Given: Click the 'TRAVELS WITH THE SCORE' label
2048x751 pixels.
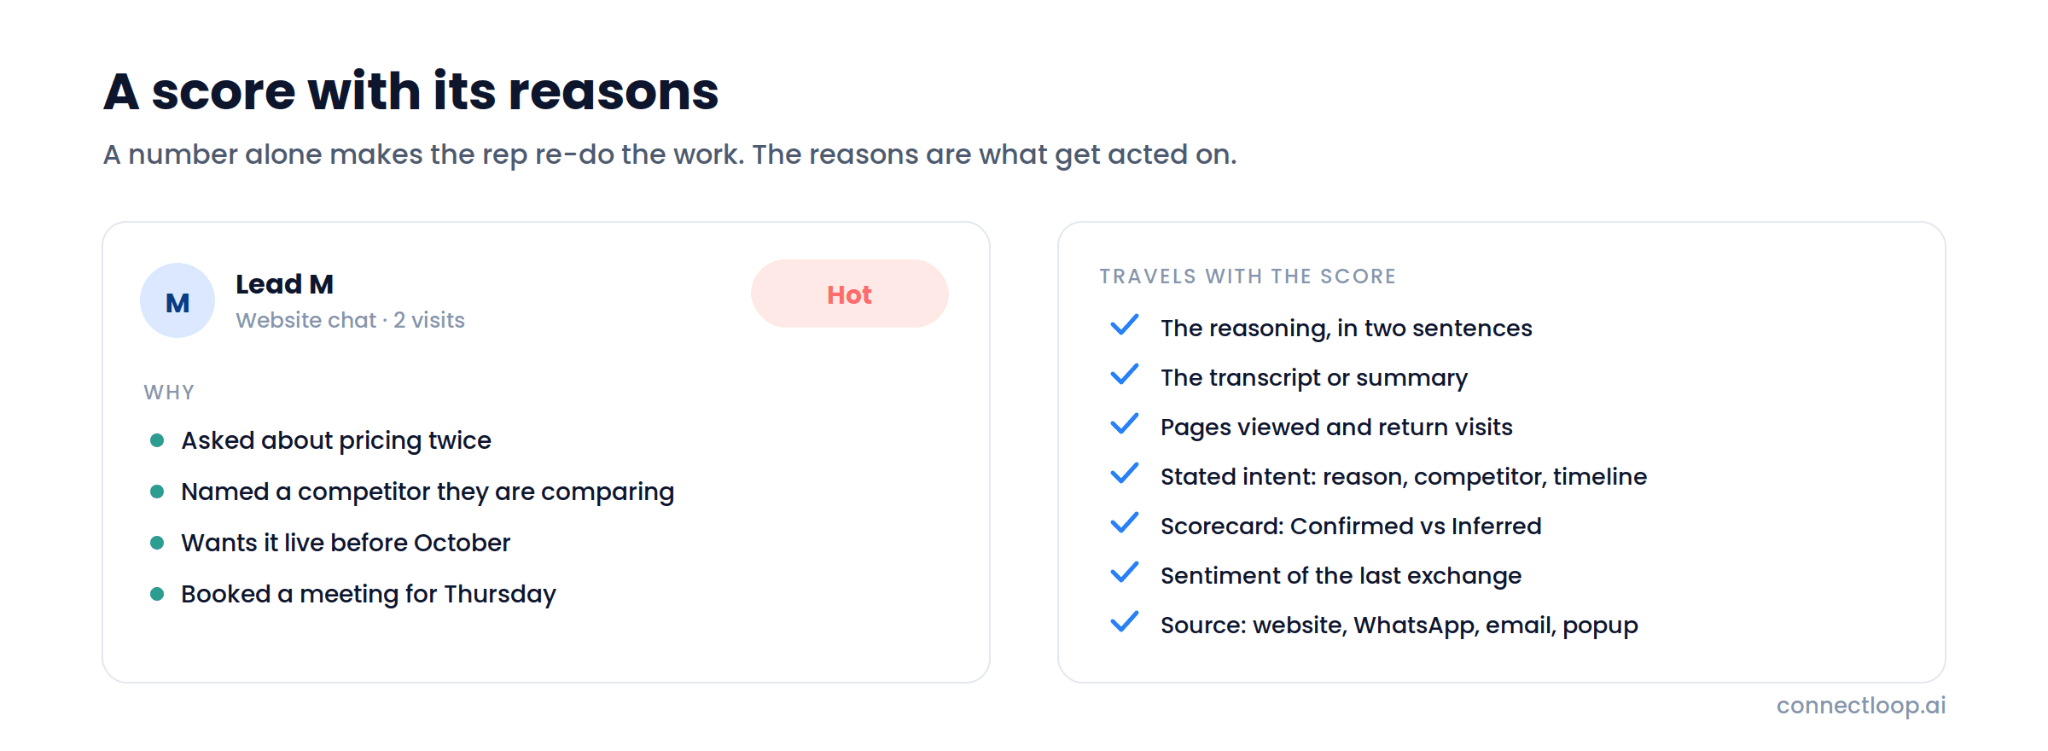Looking at the screenshot, I should coord(1247,276).
